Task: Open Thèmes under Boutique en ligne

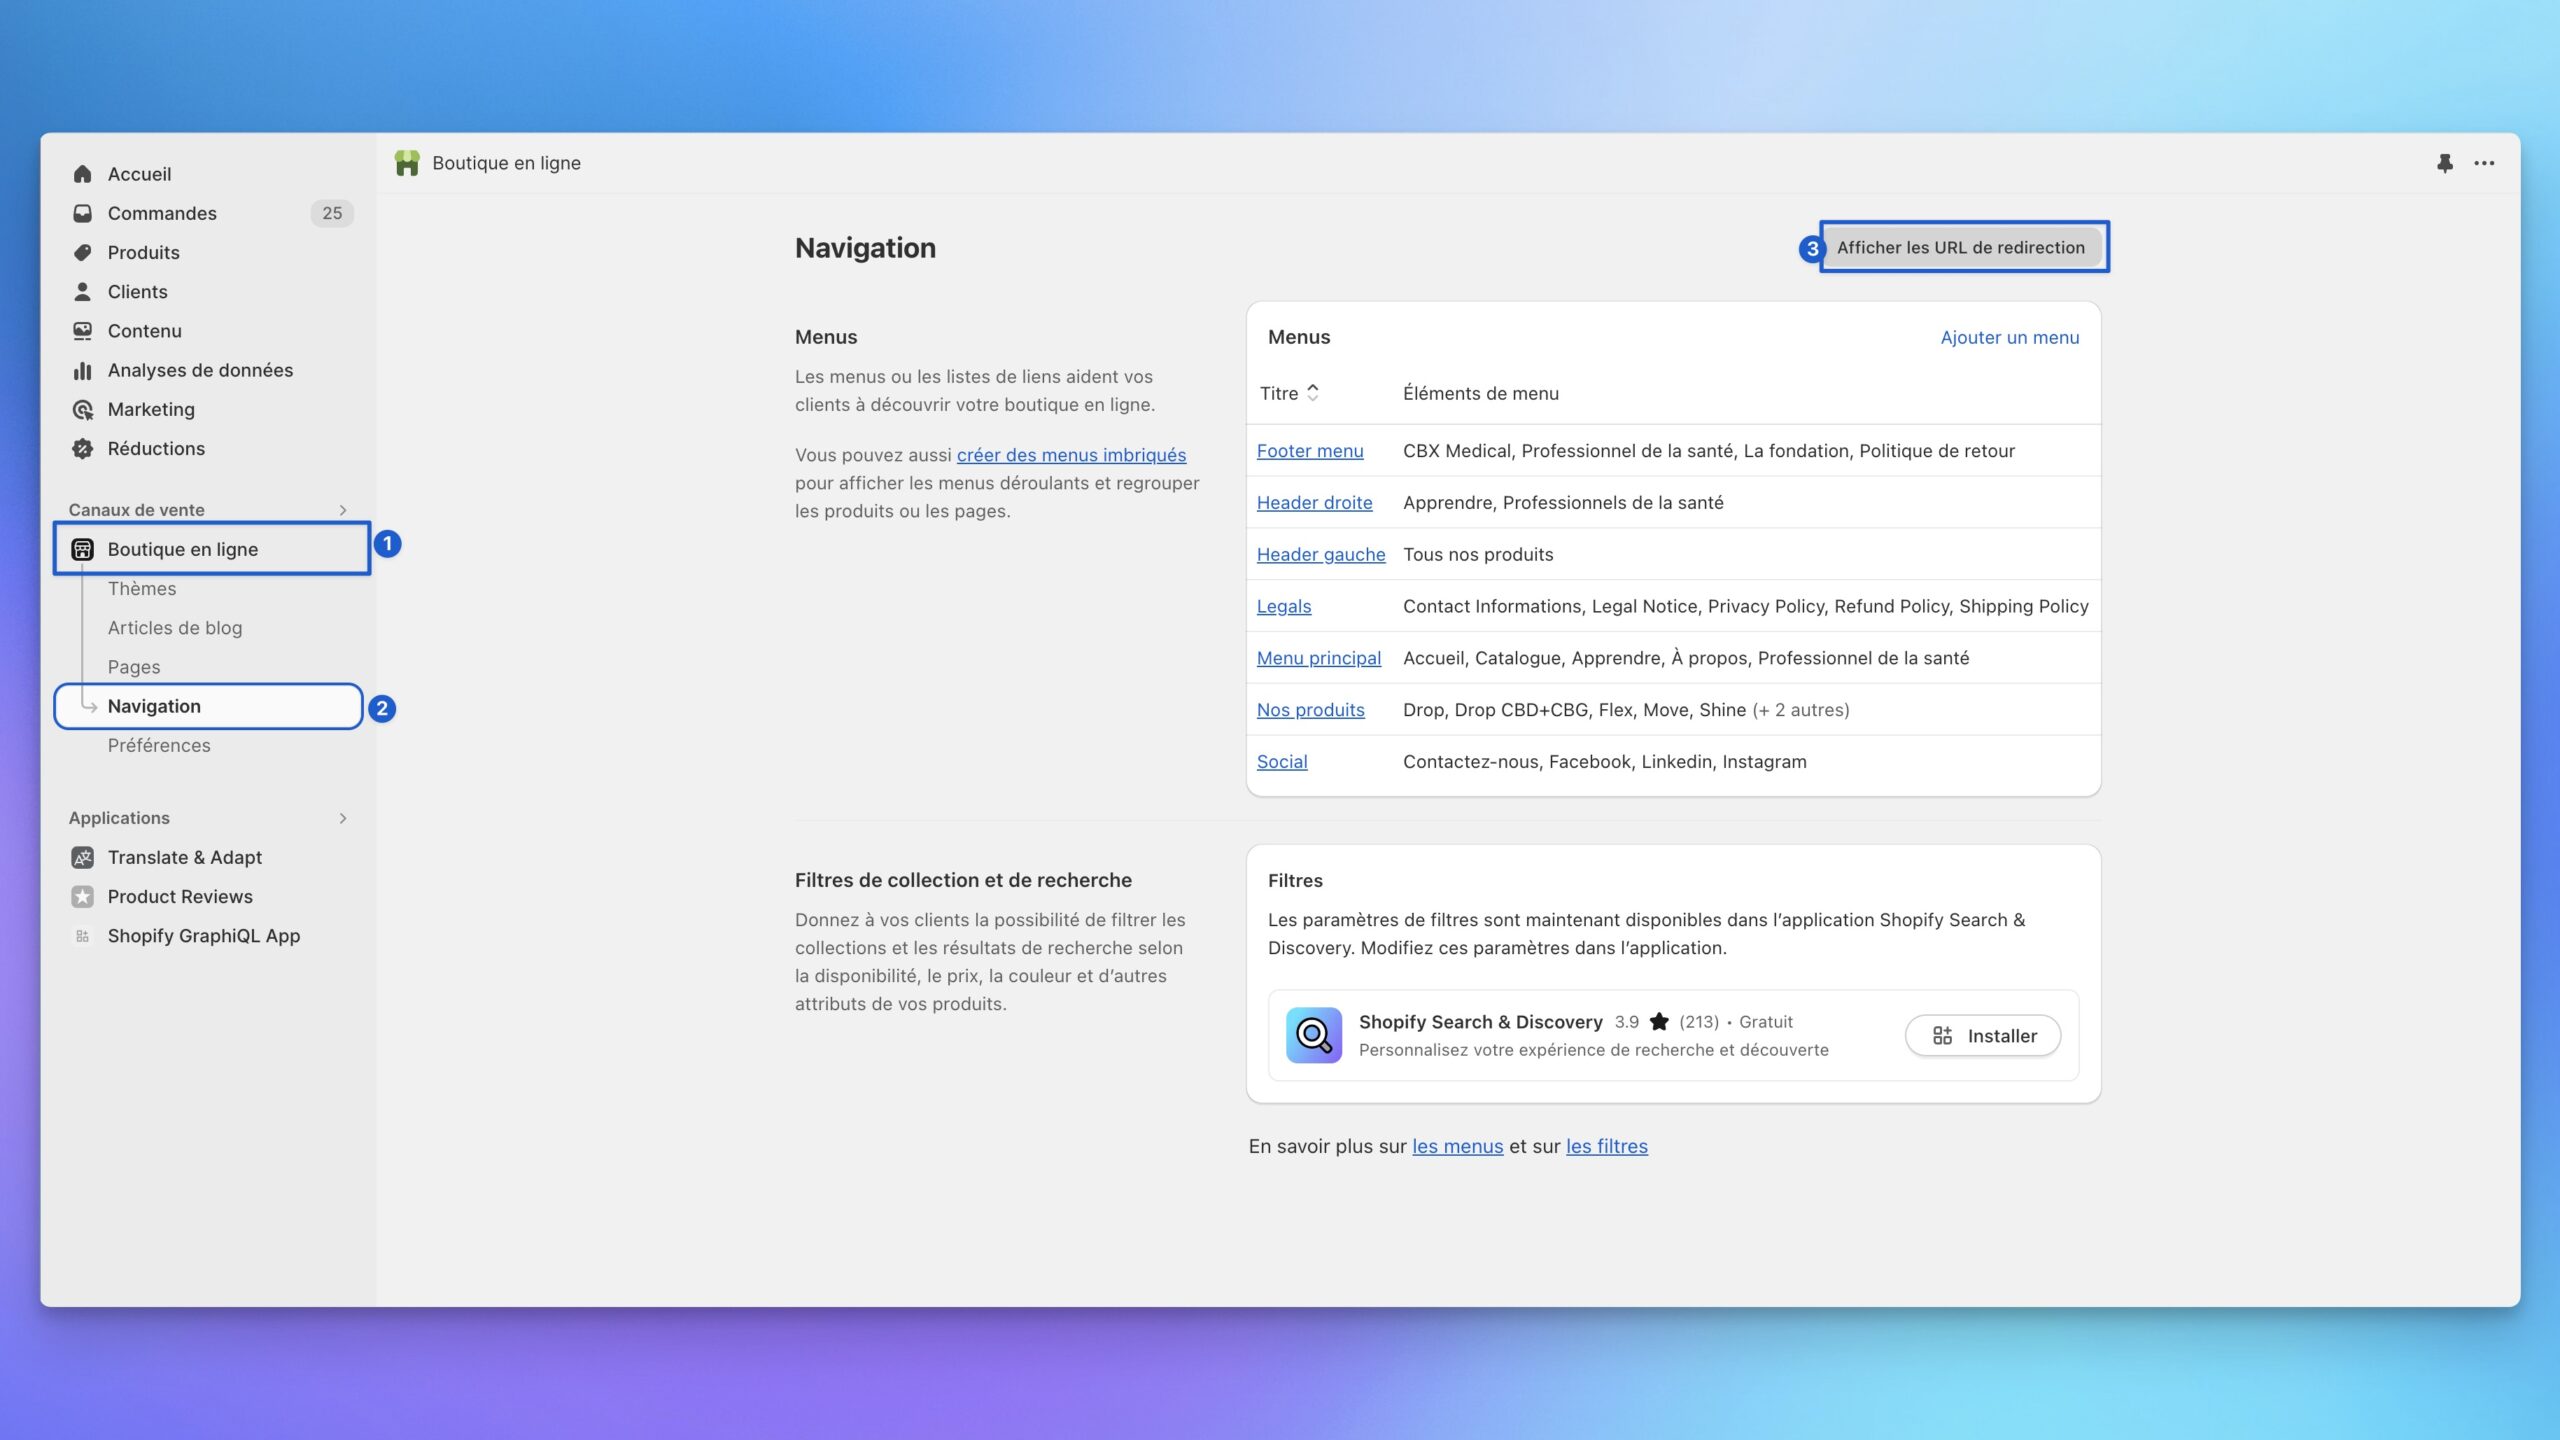Action: pyautogui.click(x=142, y=589)
